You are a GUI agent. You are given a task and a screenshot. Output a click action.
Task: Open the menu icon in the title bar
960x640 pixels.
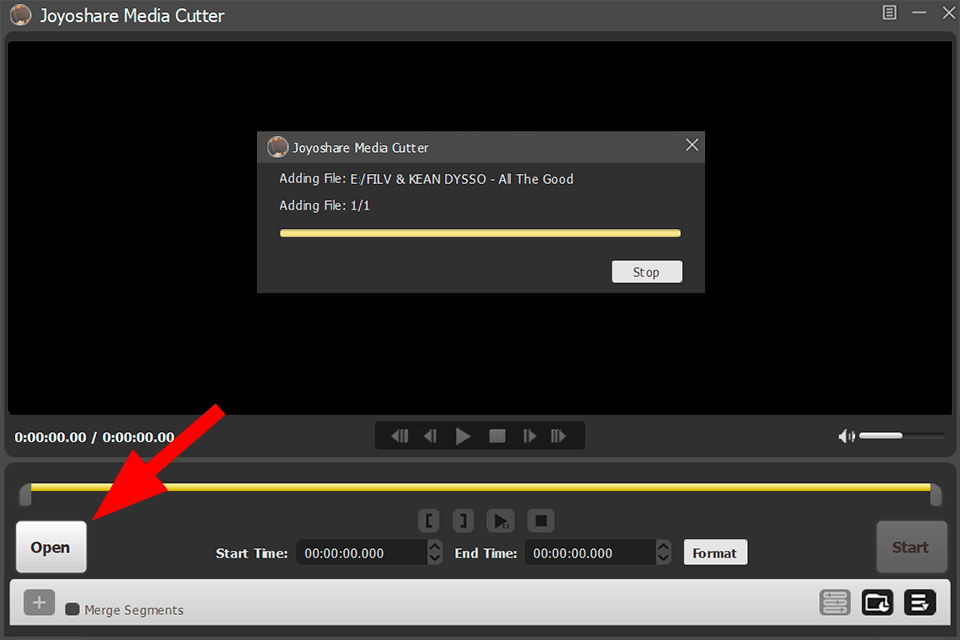[x=889, y=13]
